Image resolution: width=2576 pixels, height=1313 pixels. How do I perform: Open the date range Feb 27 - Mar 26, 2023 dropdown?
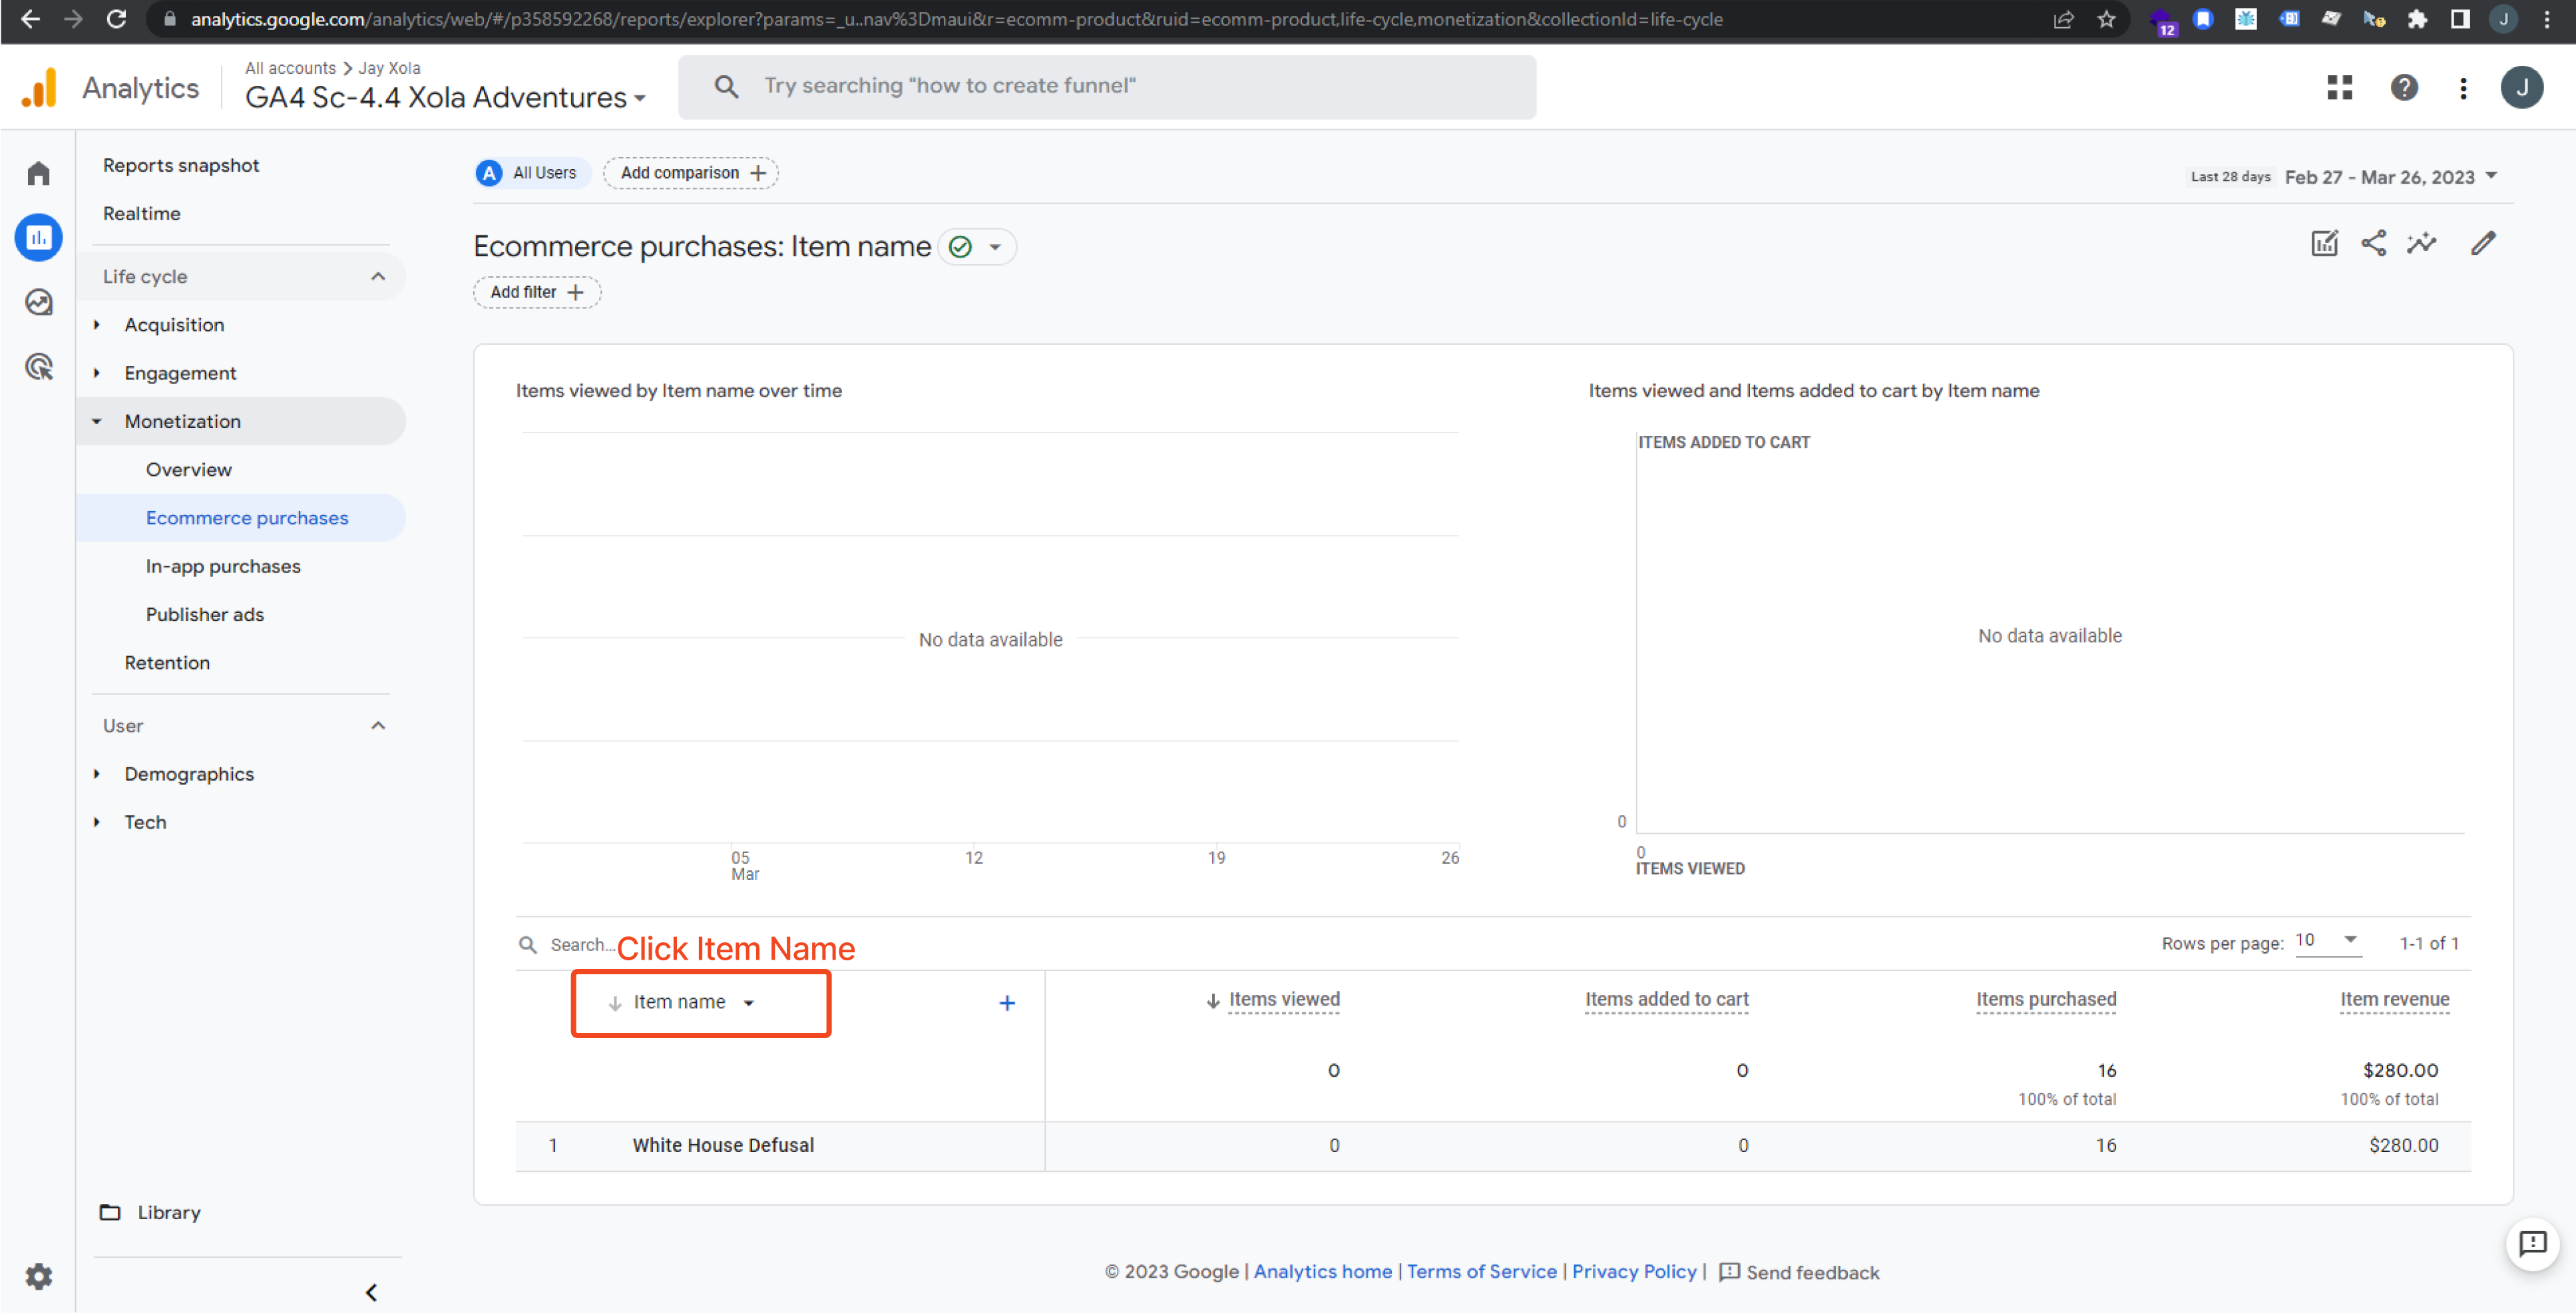pyautogui.click(x=2391, y=177)
